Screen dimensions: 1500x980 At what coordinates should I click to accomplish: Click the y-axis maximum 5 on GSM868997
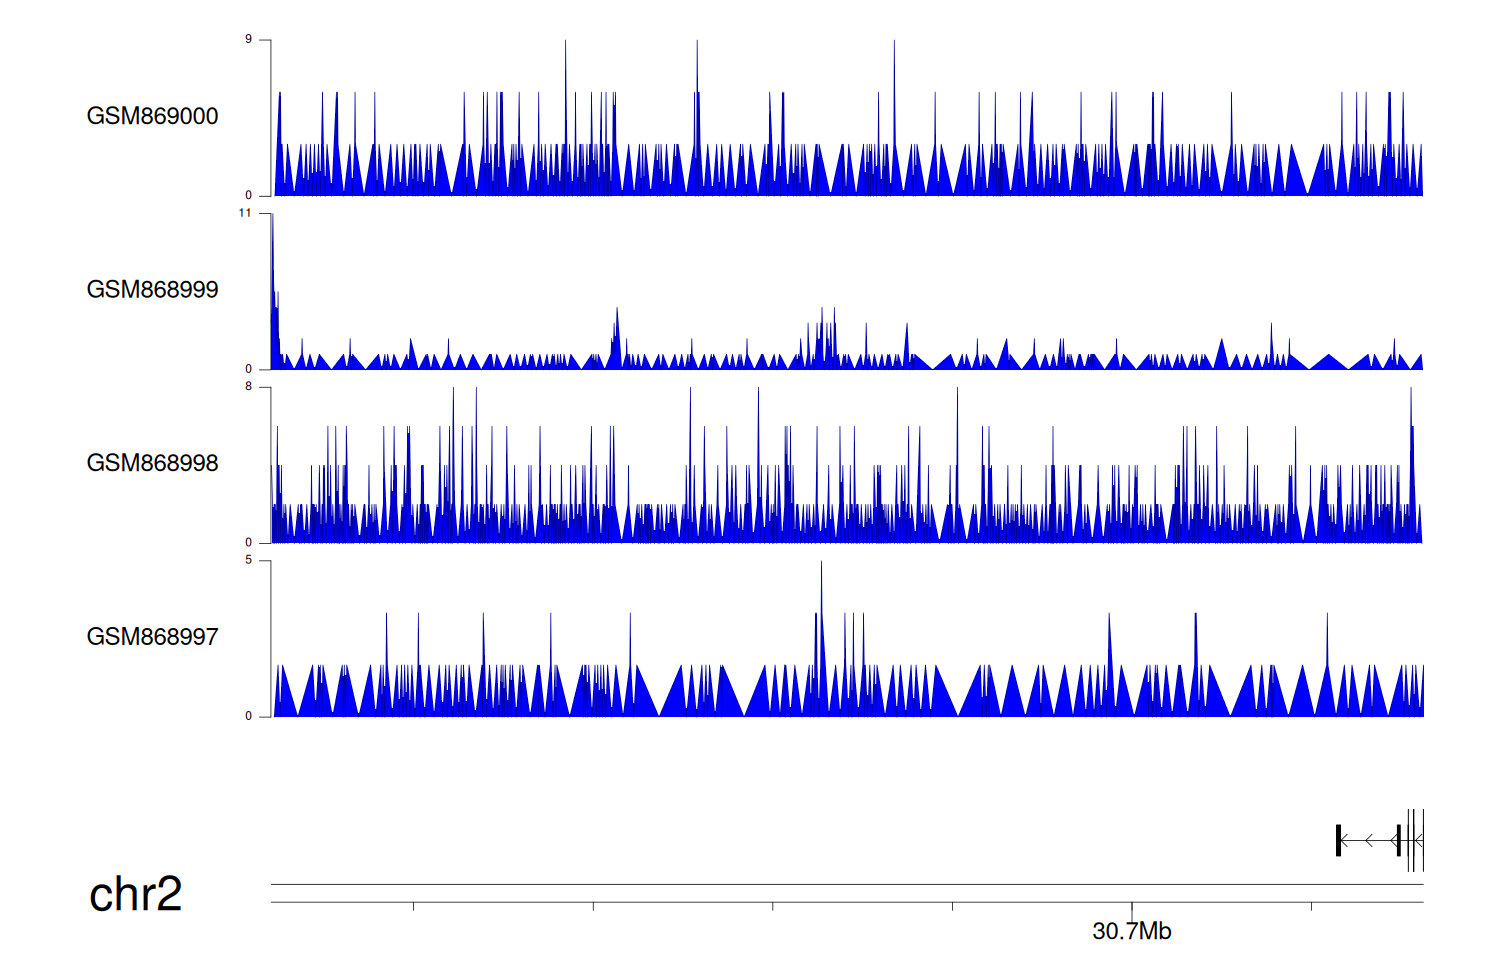[x=248, y=560]
